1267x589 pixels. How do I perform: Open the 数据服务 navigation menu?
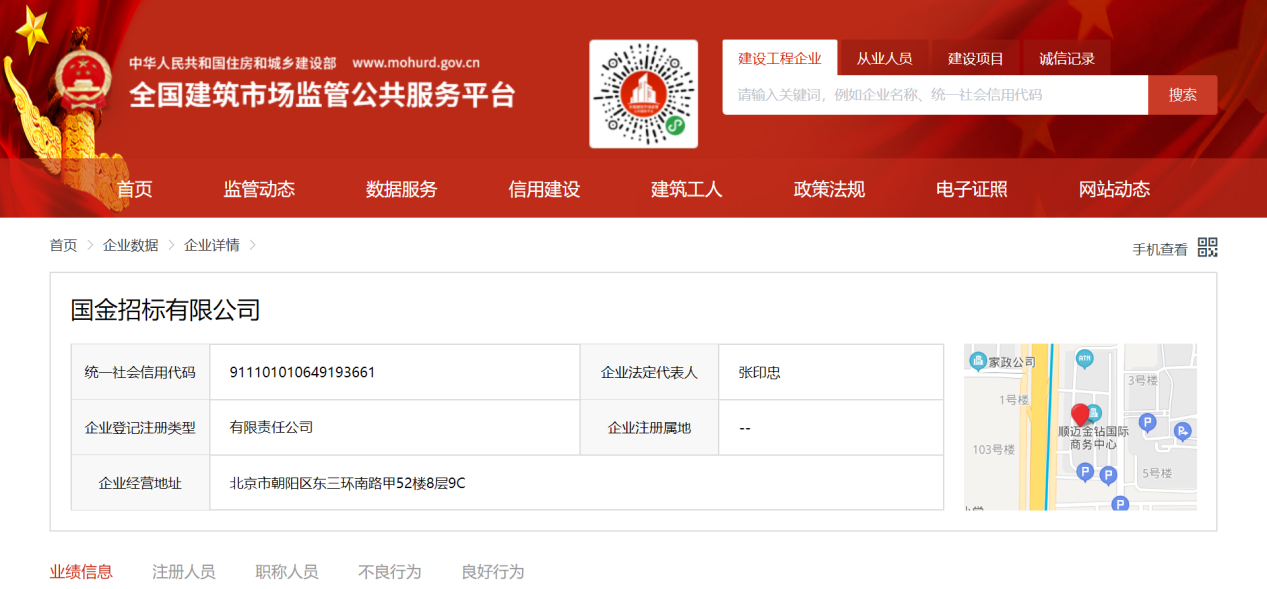(x=401, y=188)
